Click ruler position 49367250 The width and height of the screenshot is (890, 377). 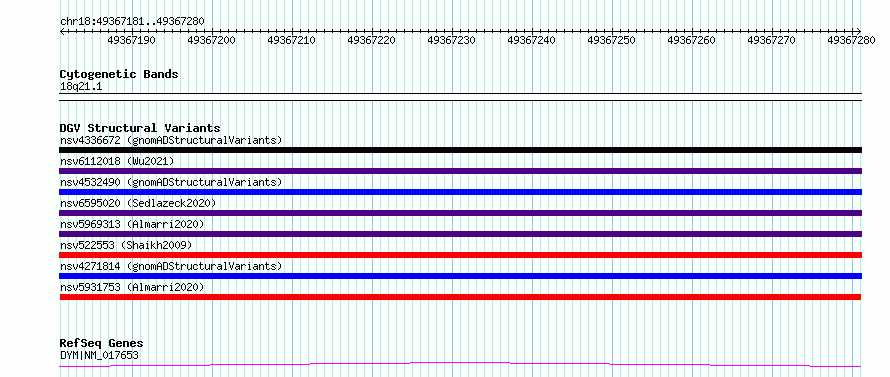point(611,40)
